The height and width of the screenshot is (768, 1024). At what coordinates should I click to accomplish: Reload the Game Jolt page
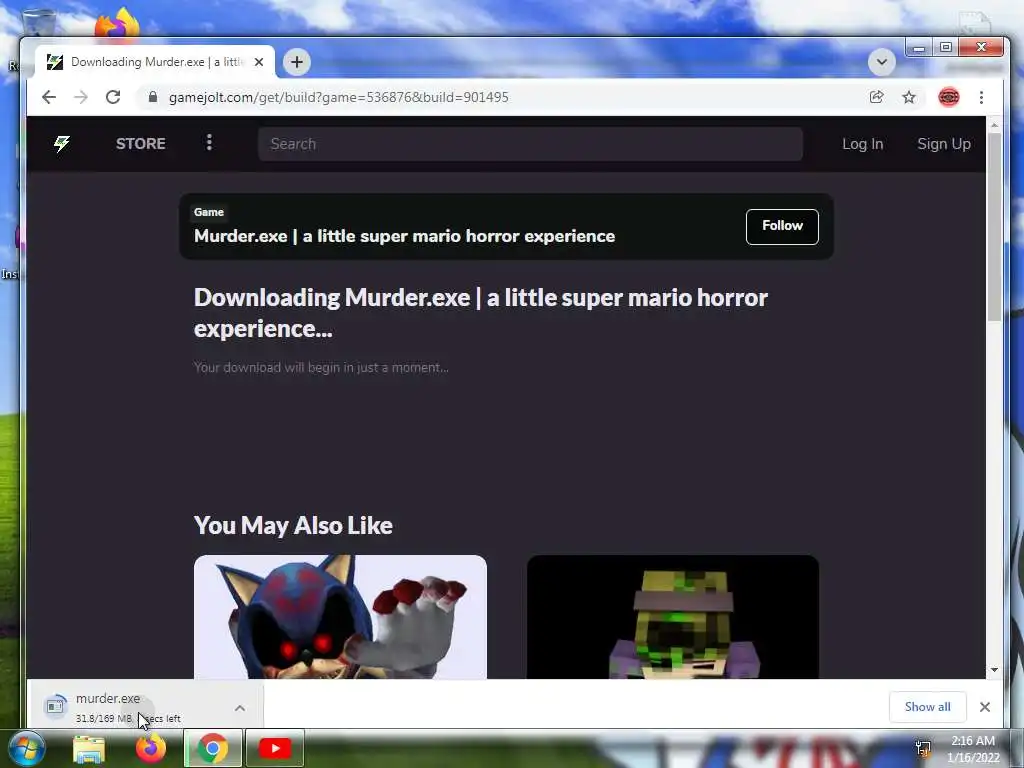pos(113,97)
